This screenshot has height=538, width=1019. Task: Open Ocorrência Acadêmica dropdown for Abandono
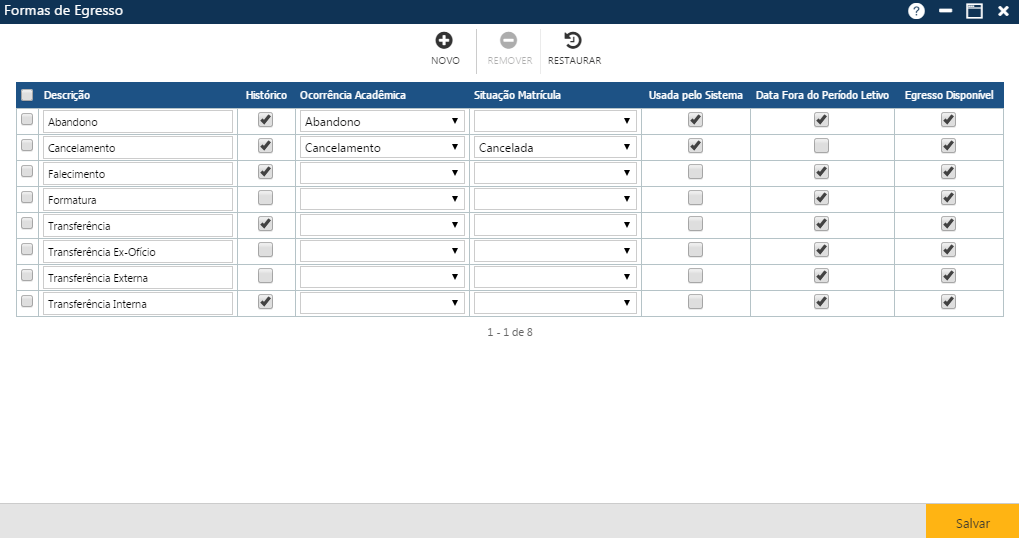click(x=382, y=121)
